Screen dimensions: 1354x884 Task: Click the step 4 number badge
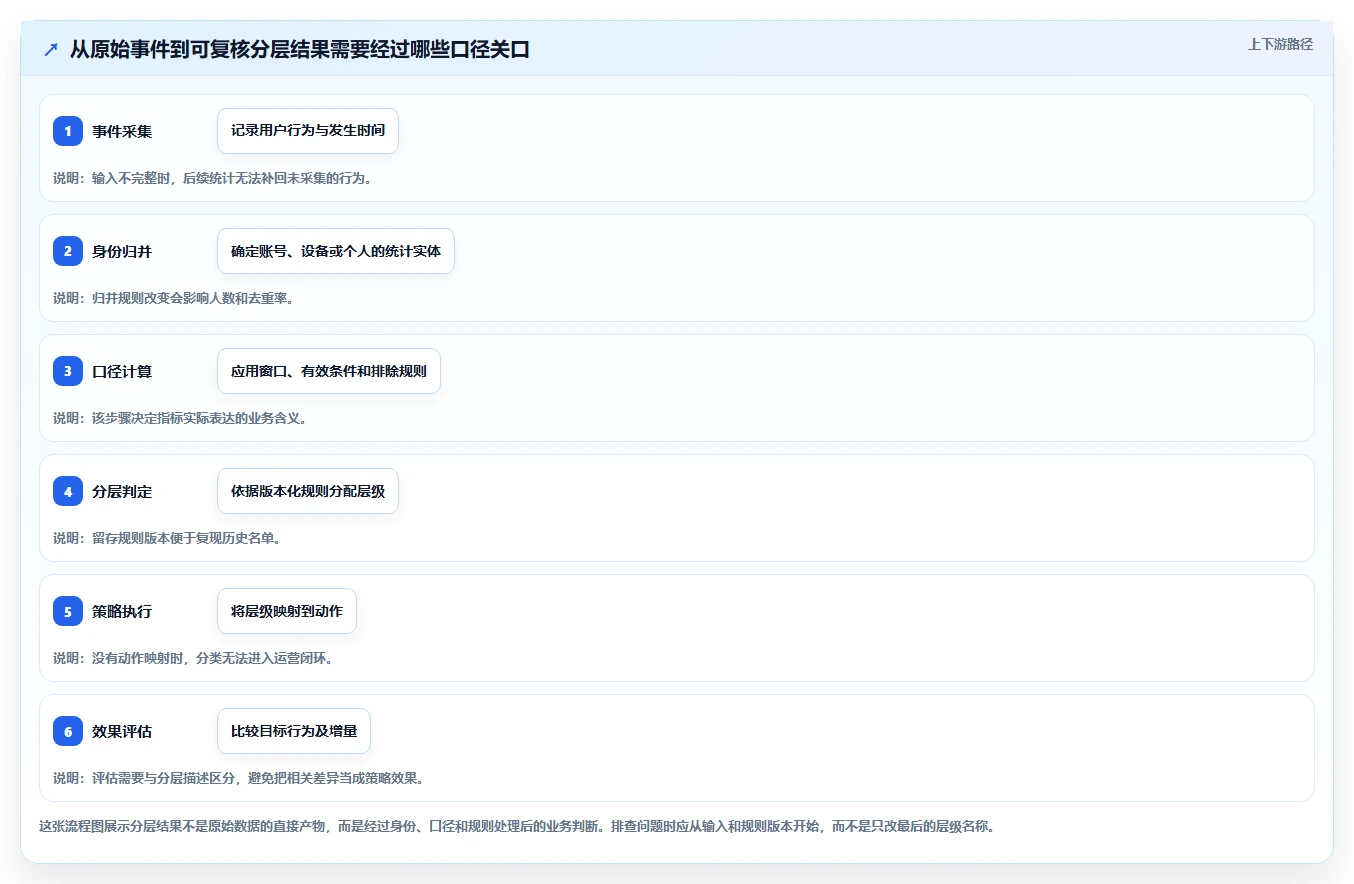[x=68, y=491]
